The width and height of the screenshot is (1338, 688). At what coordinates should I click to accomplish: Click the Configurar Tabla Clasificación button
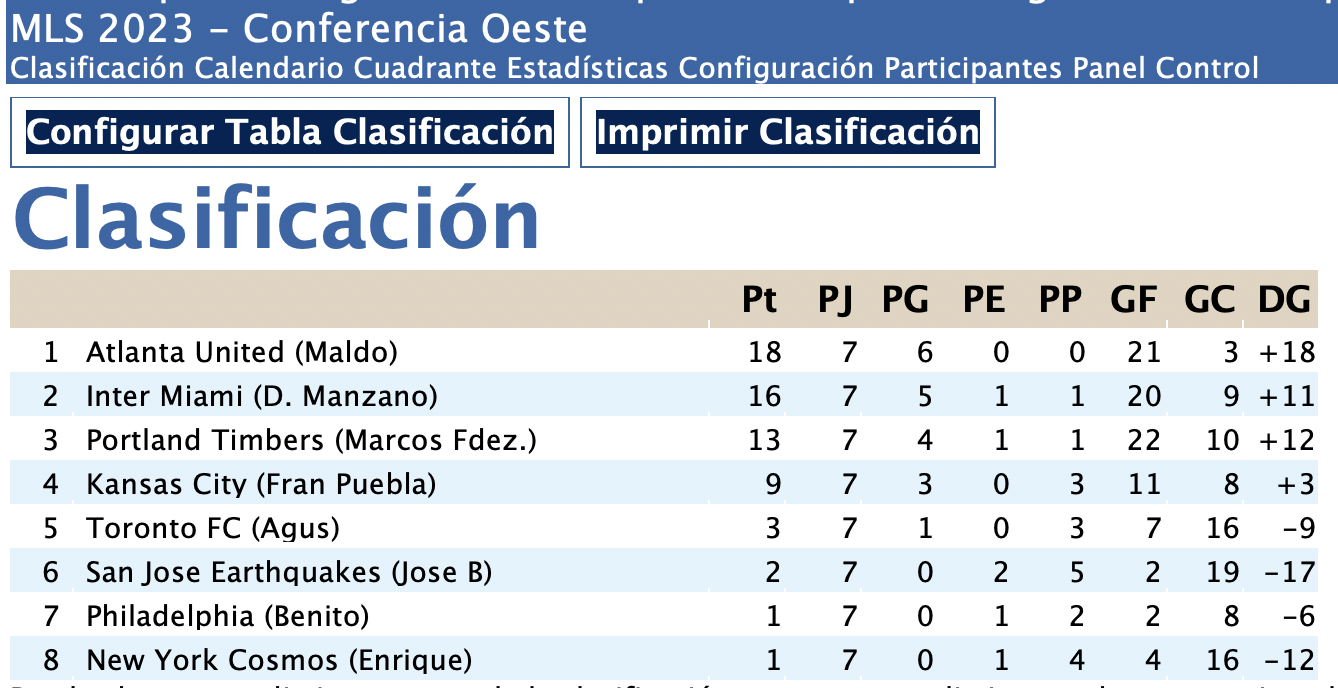[x=290, y=132]
